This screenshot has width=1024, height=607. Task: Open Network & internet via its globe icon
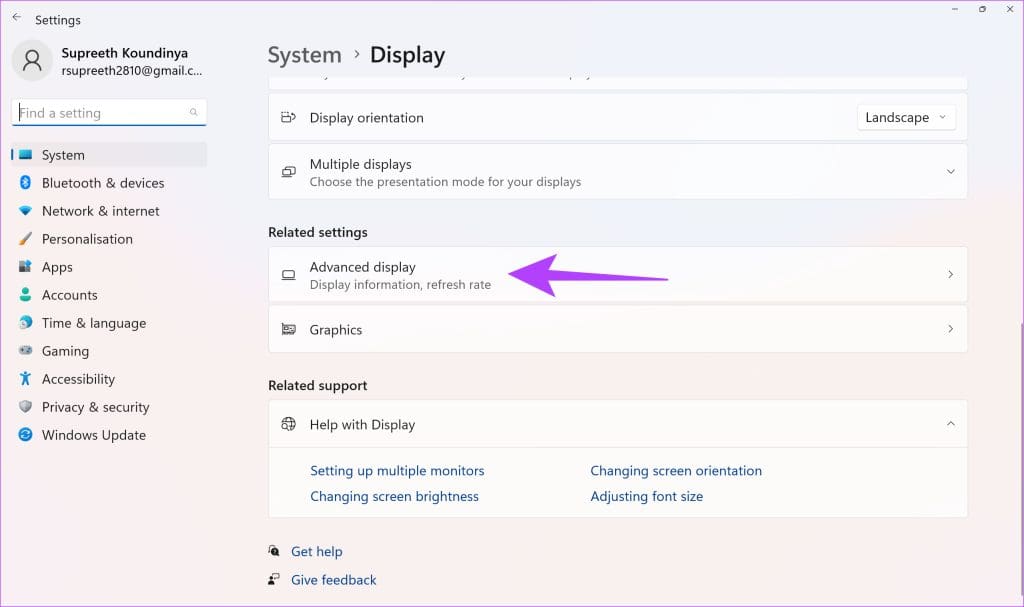pos(24,211)
